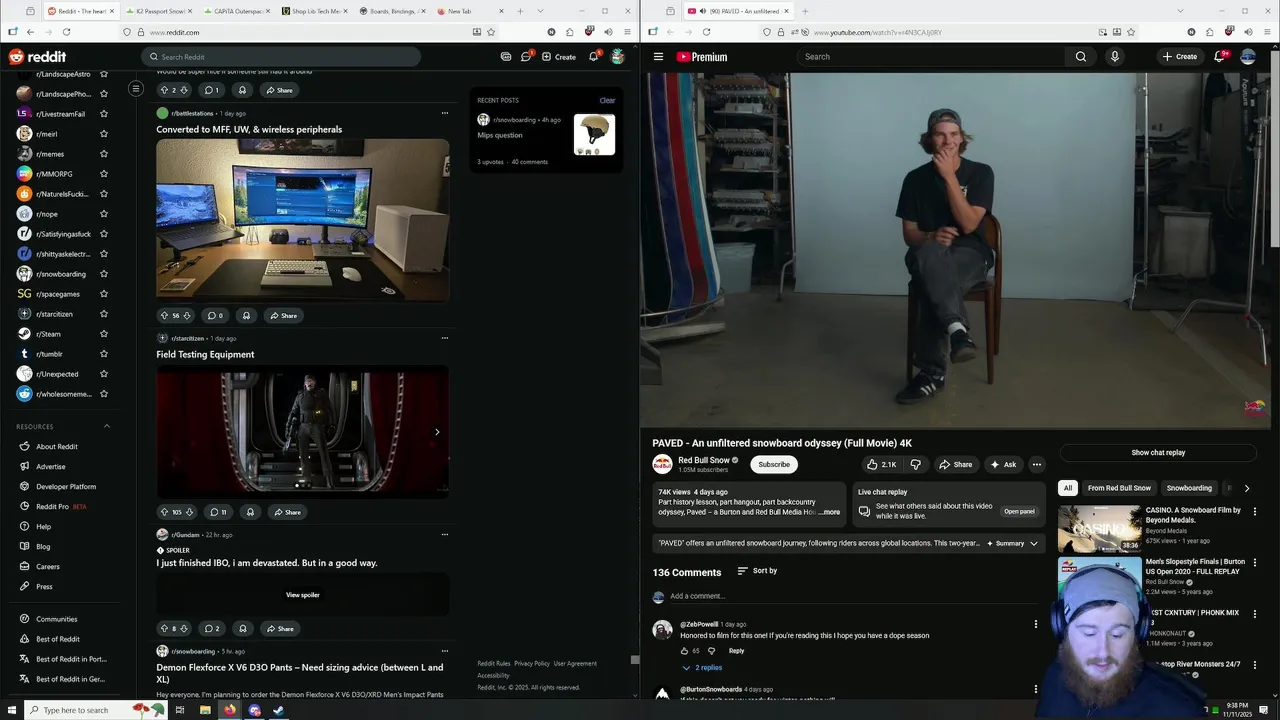Select From Red Bull Snow chip
Viewport: 1280px width, 720px height.
(1119, 488)
